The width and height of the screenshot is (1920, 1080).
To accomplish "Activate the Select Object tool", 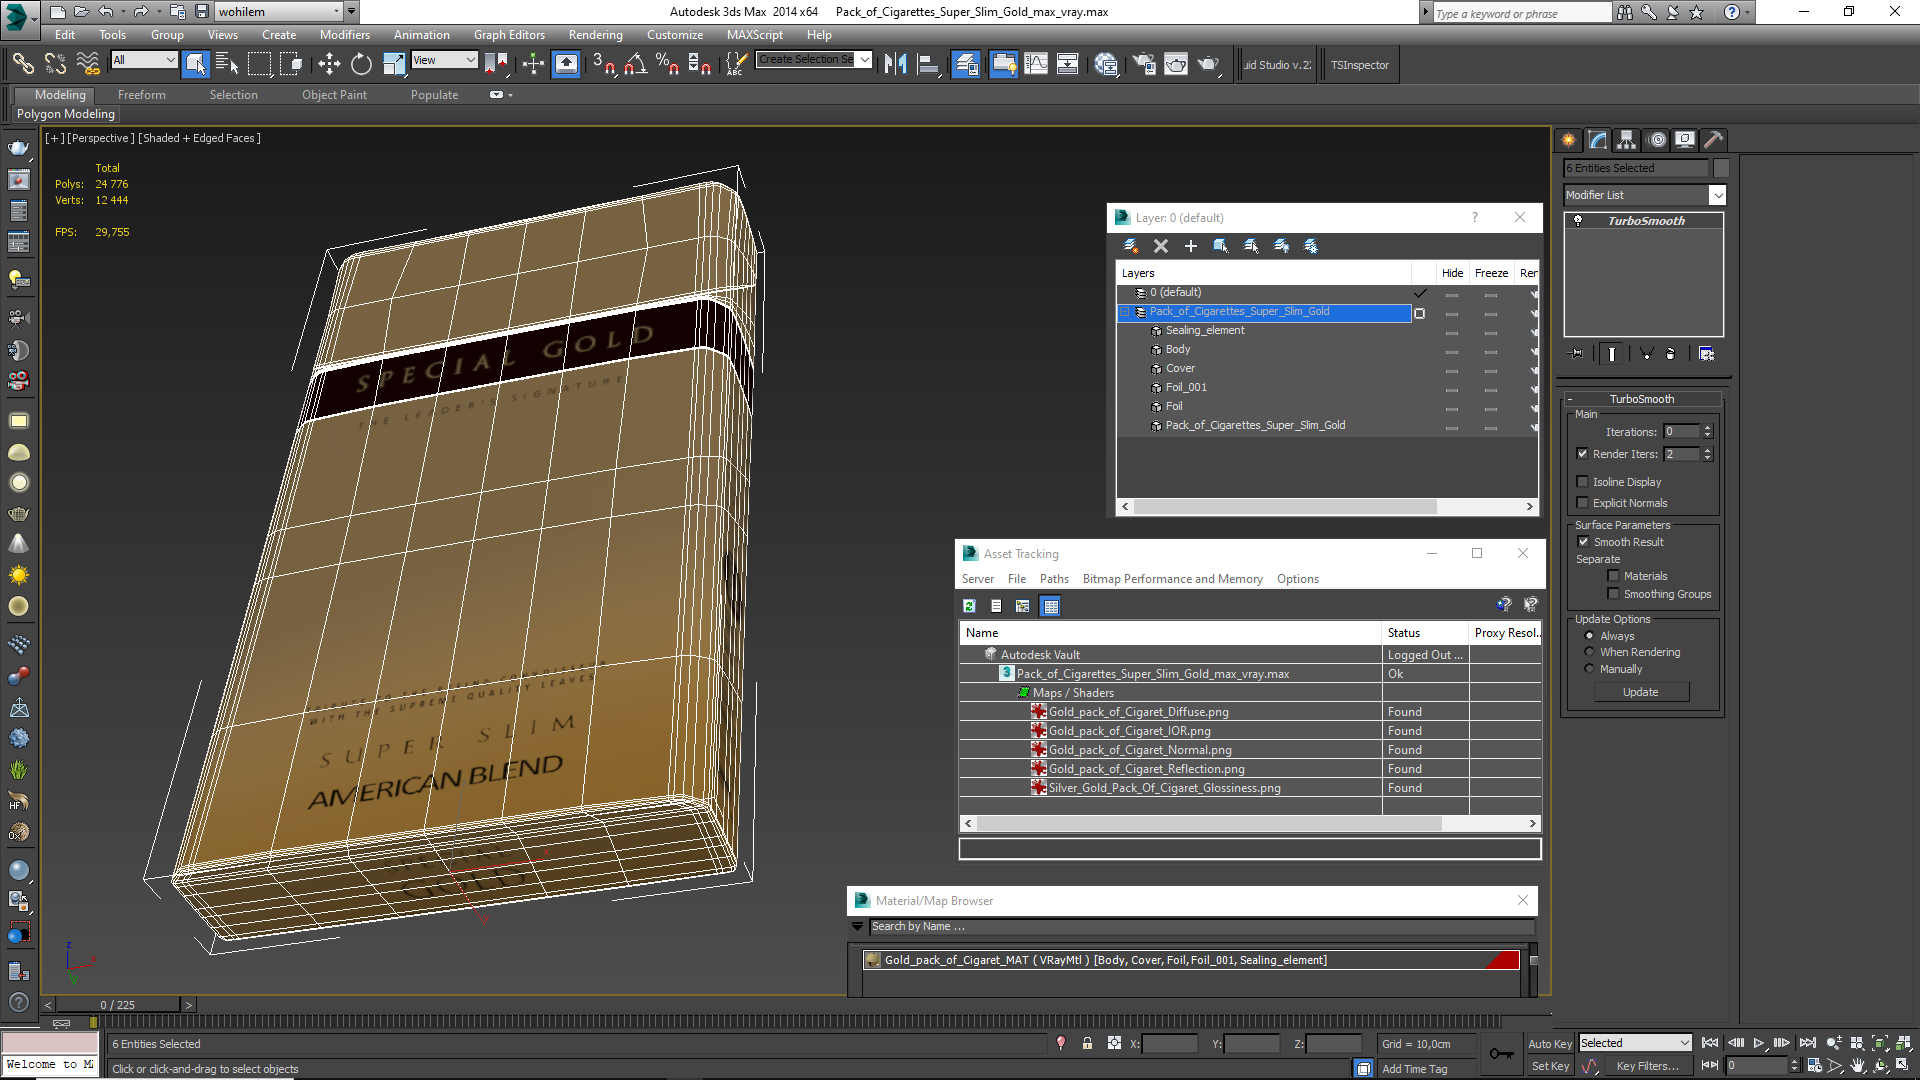I will coord(196,64).
